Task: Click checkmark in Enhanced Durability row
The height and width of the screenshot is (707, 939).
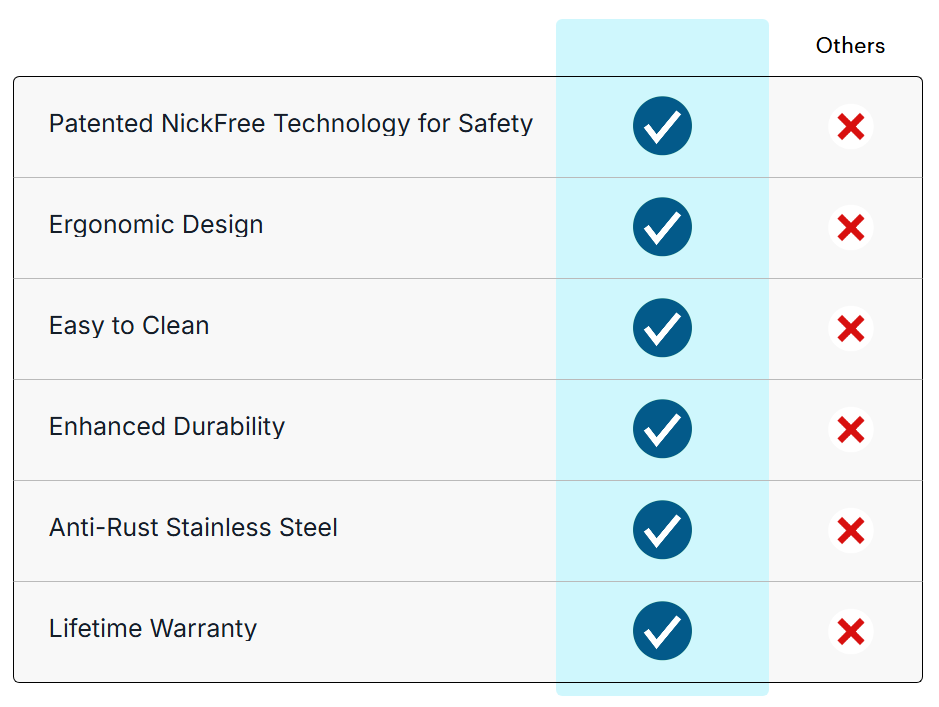Action: (x=662, y=429)
